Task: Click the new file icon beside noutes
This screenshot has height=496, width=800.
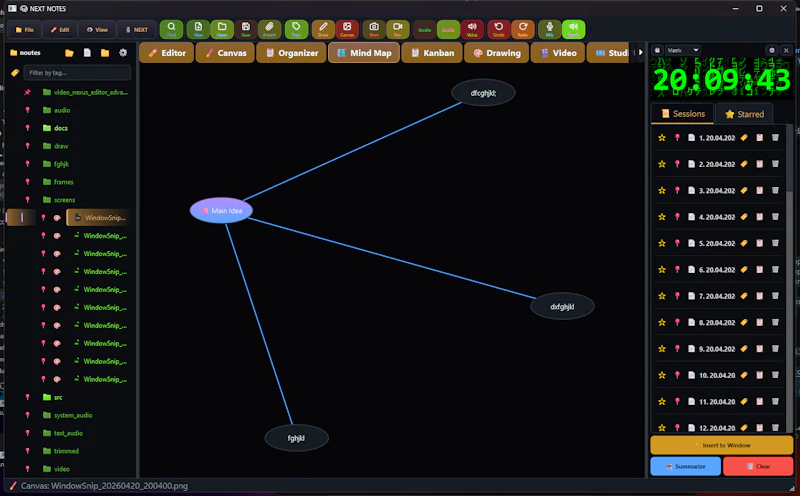Action: point(87,53)
